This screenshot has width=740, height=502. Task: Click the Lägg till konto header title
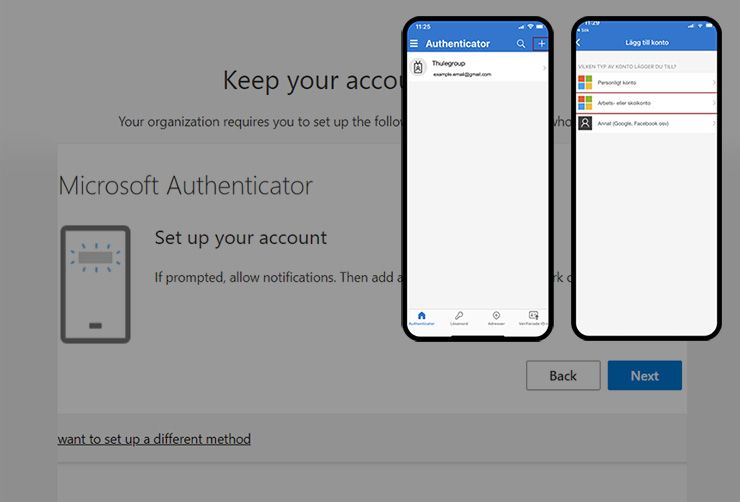647,42
